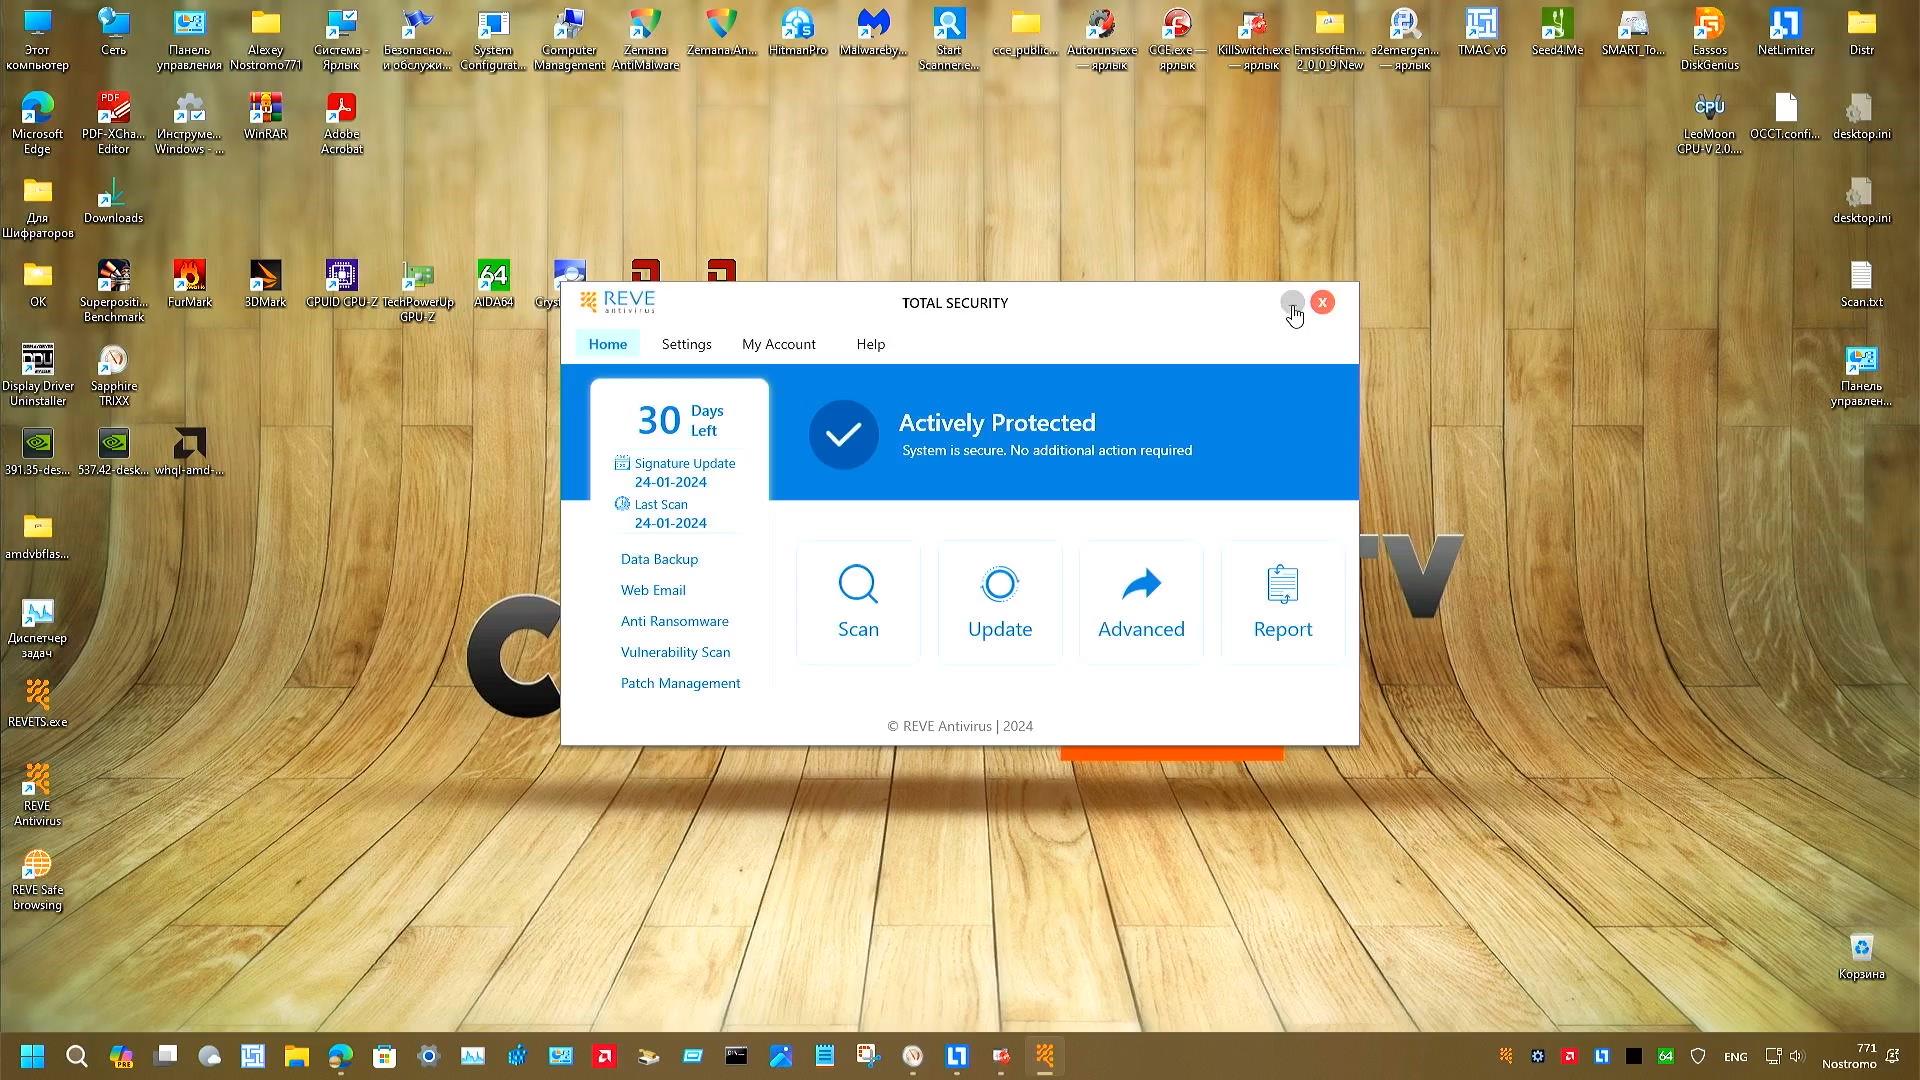This screenshot has height=1080, width=1920.
Task: Open the Advanced arrow icon
Action: 1141,585
